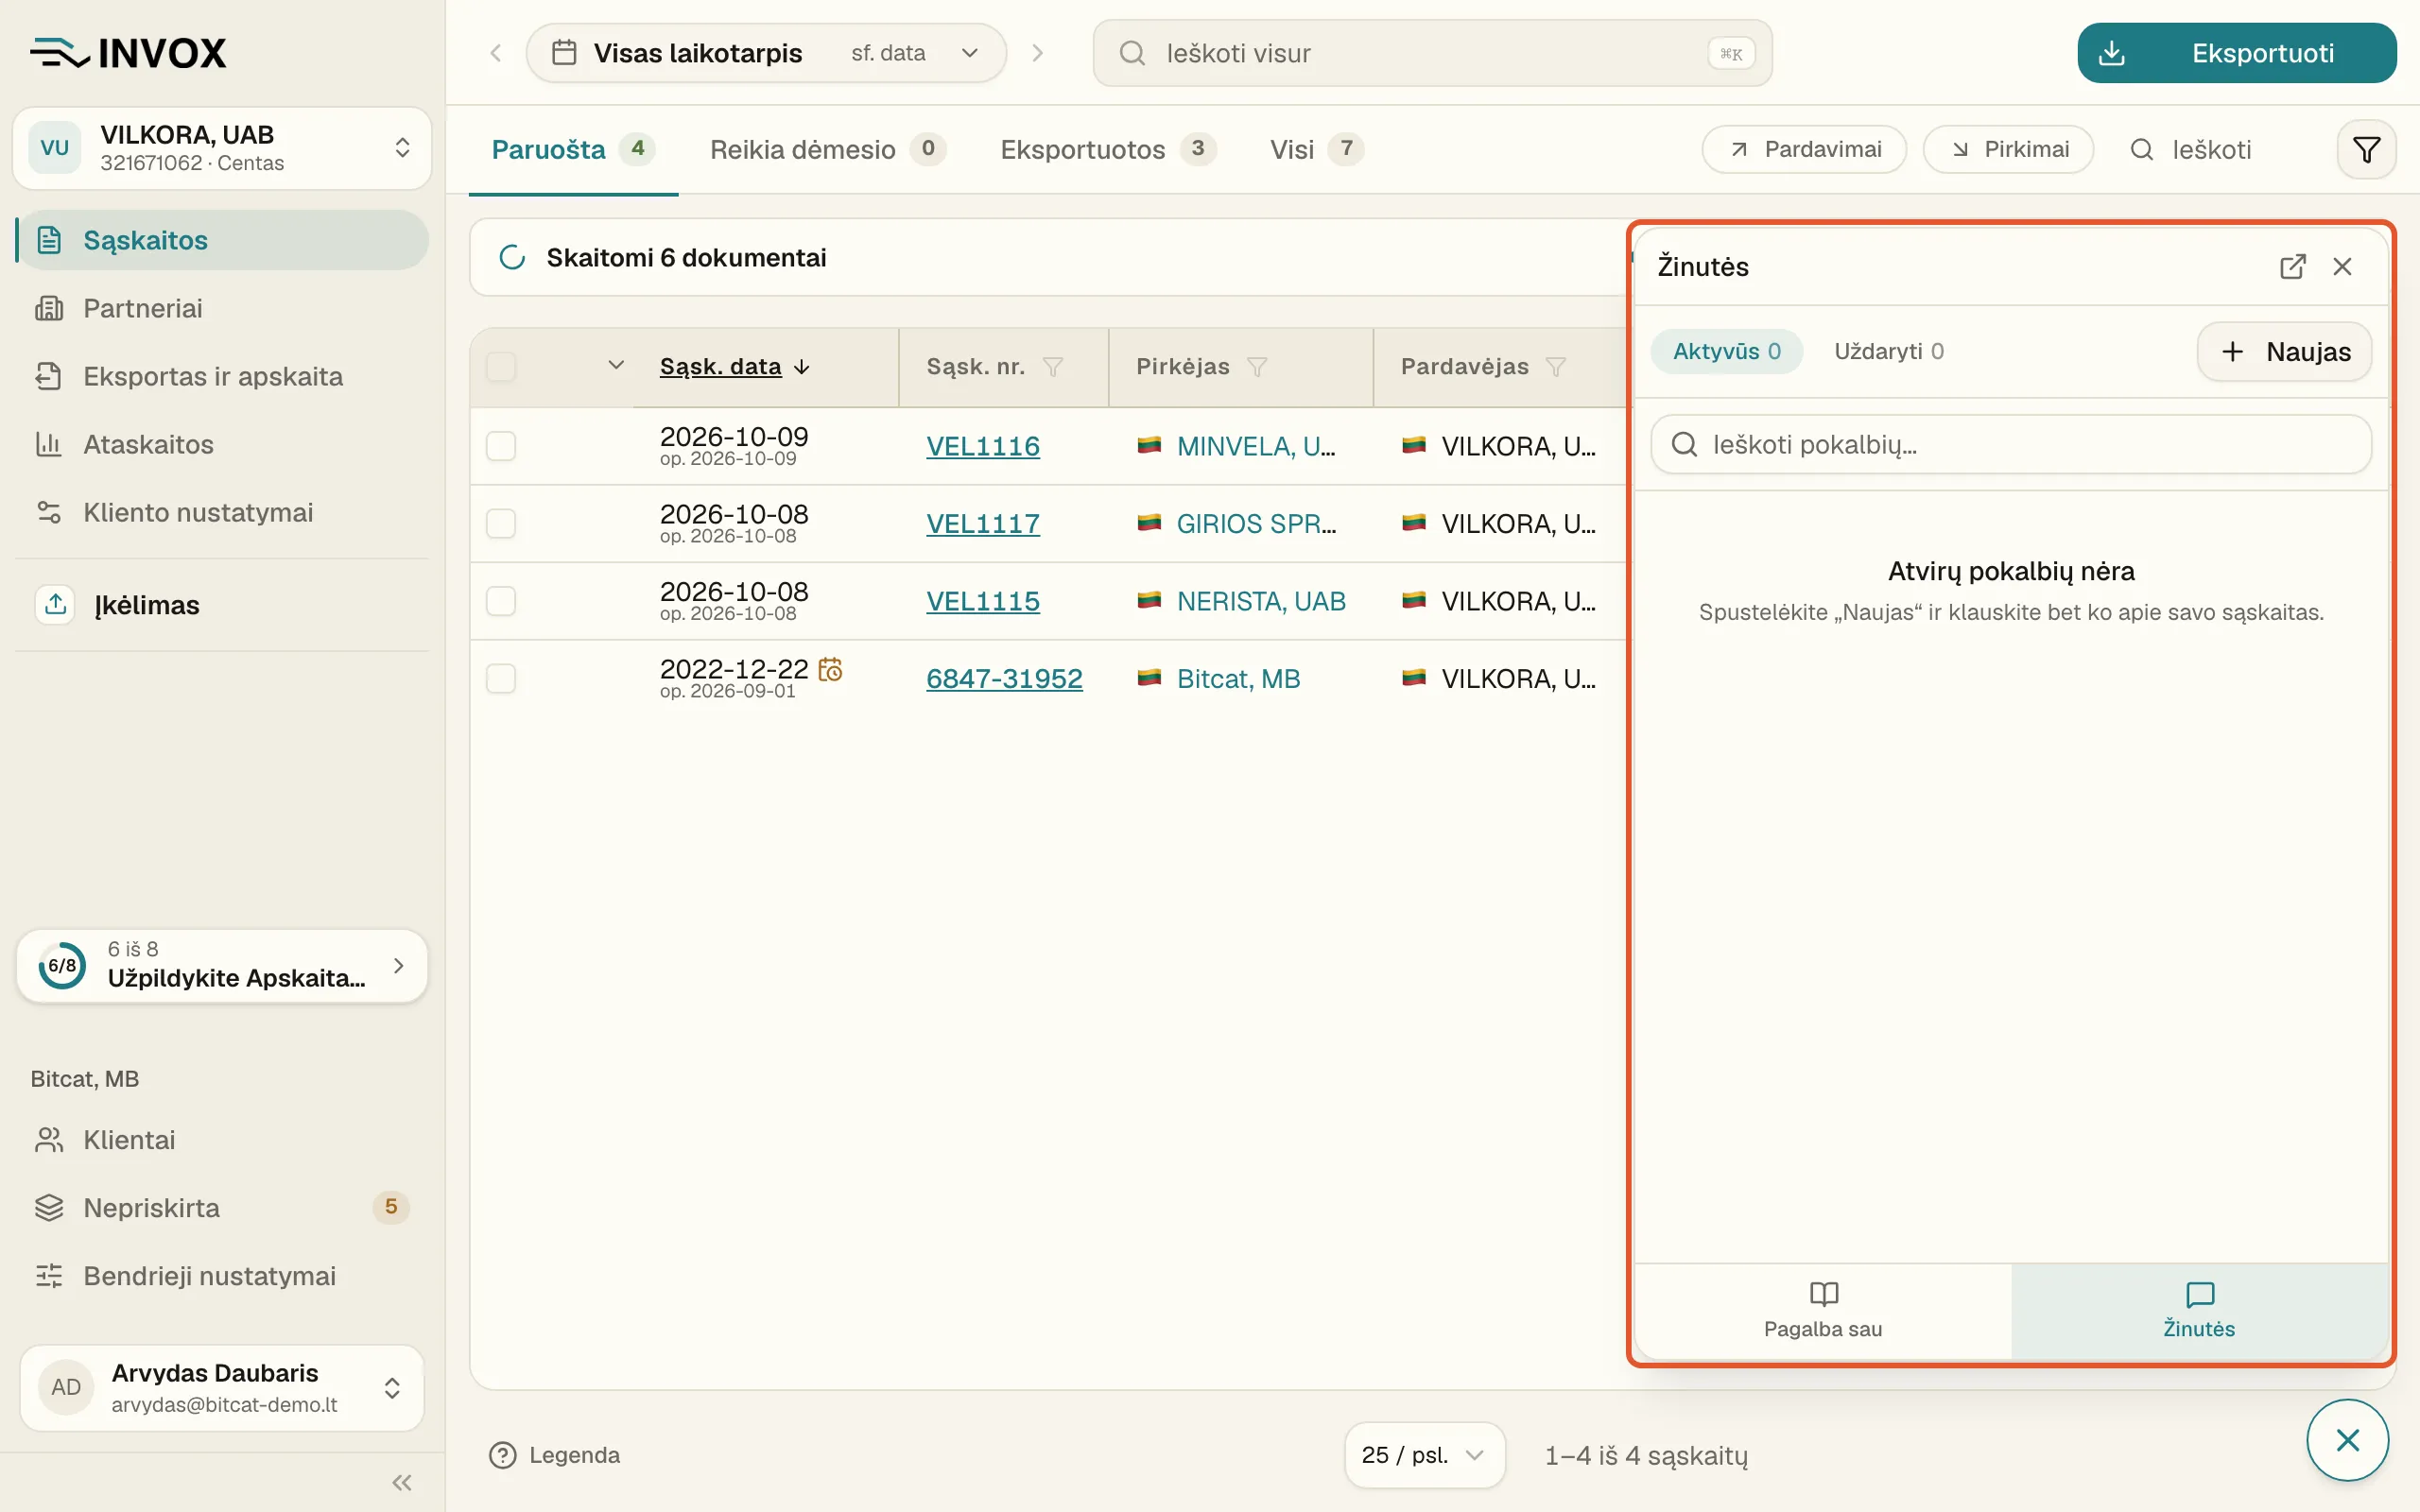Switch to the Eksportuotos tab
Image resolution: width=2420 pixels, height=1512 pixels.
(1108, 150)
